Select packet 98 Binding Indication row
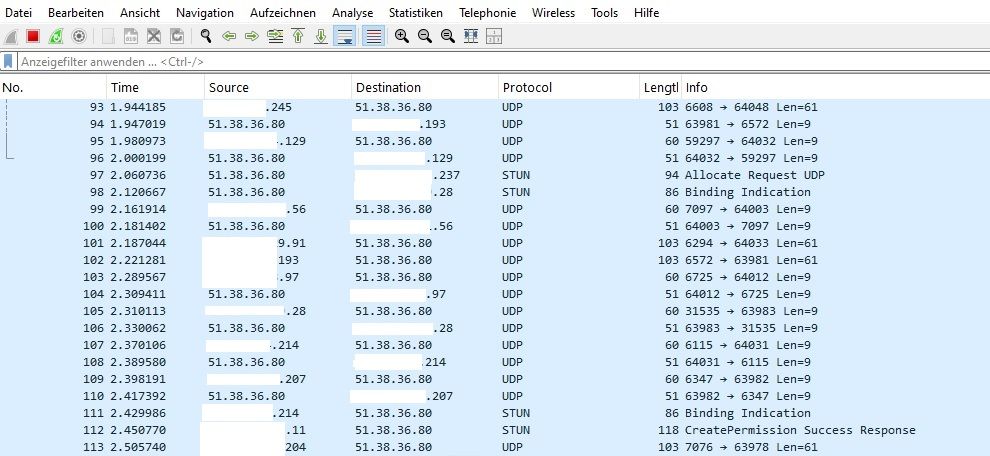Viewport: 990px width, 456px height. tap(495, 192)
